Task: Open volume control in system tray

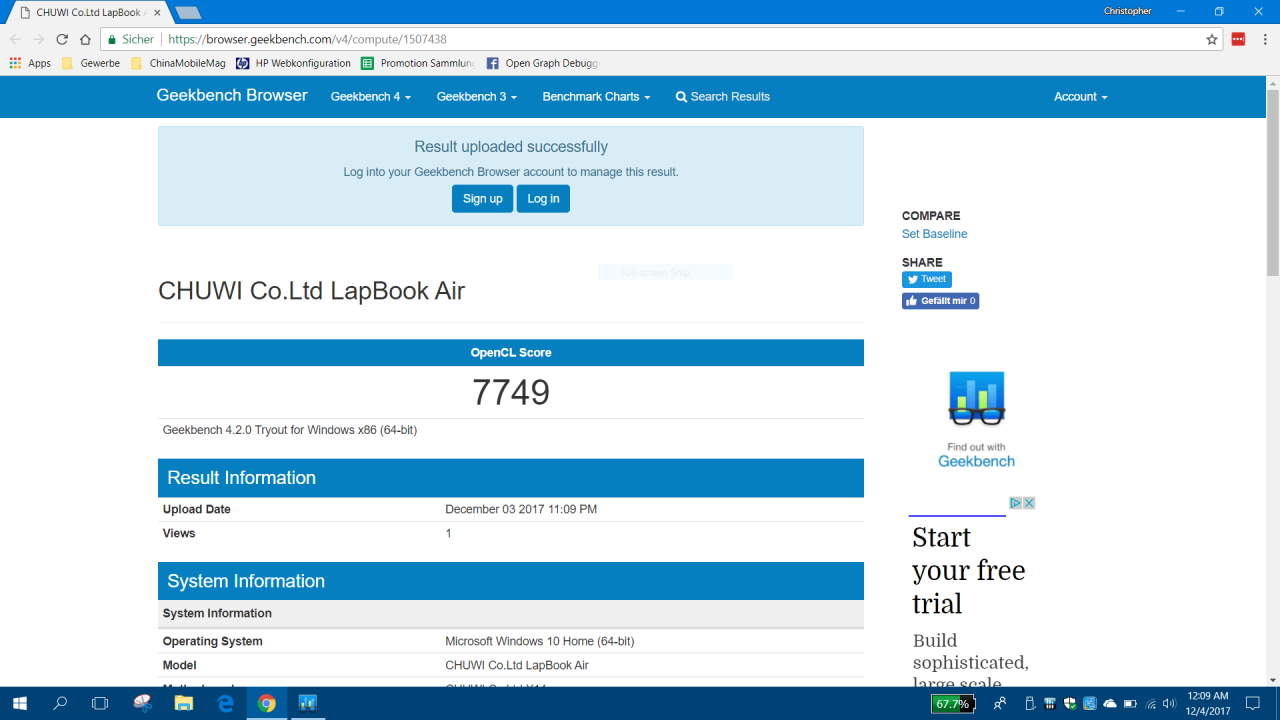Action: (x=1169, y=704)
